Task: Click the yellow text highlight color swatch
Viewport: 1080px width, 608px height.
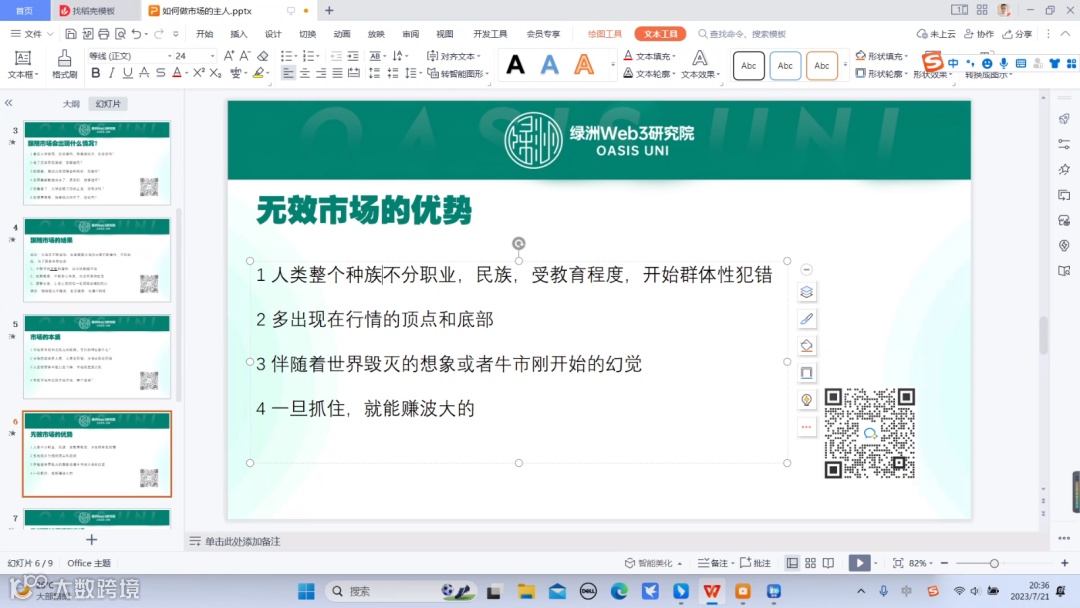Action: (x=258, y=73)
